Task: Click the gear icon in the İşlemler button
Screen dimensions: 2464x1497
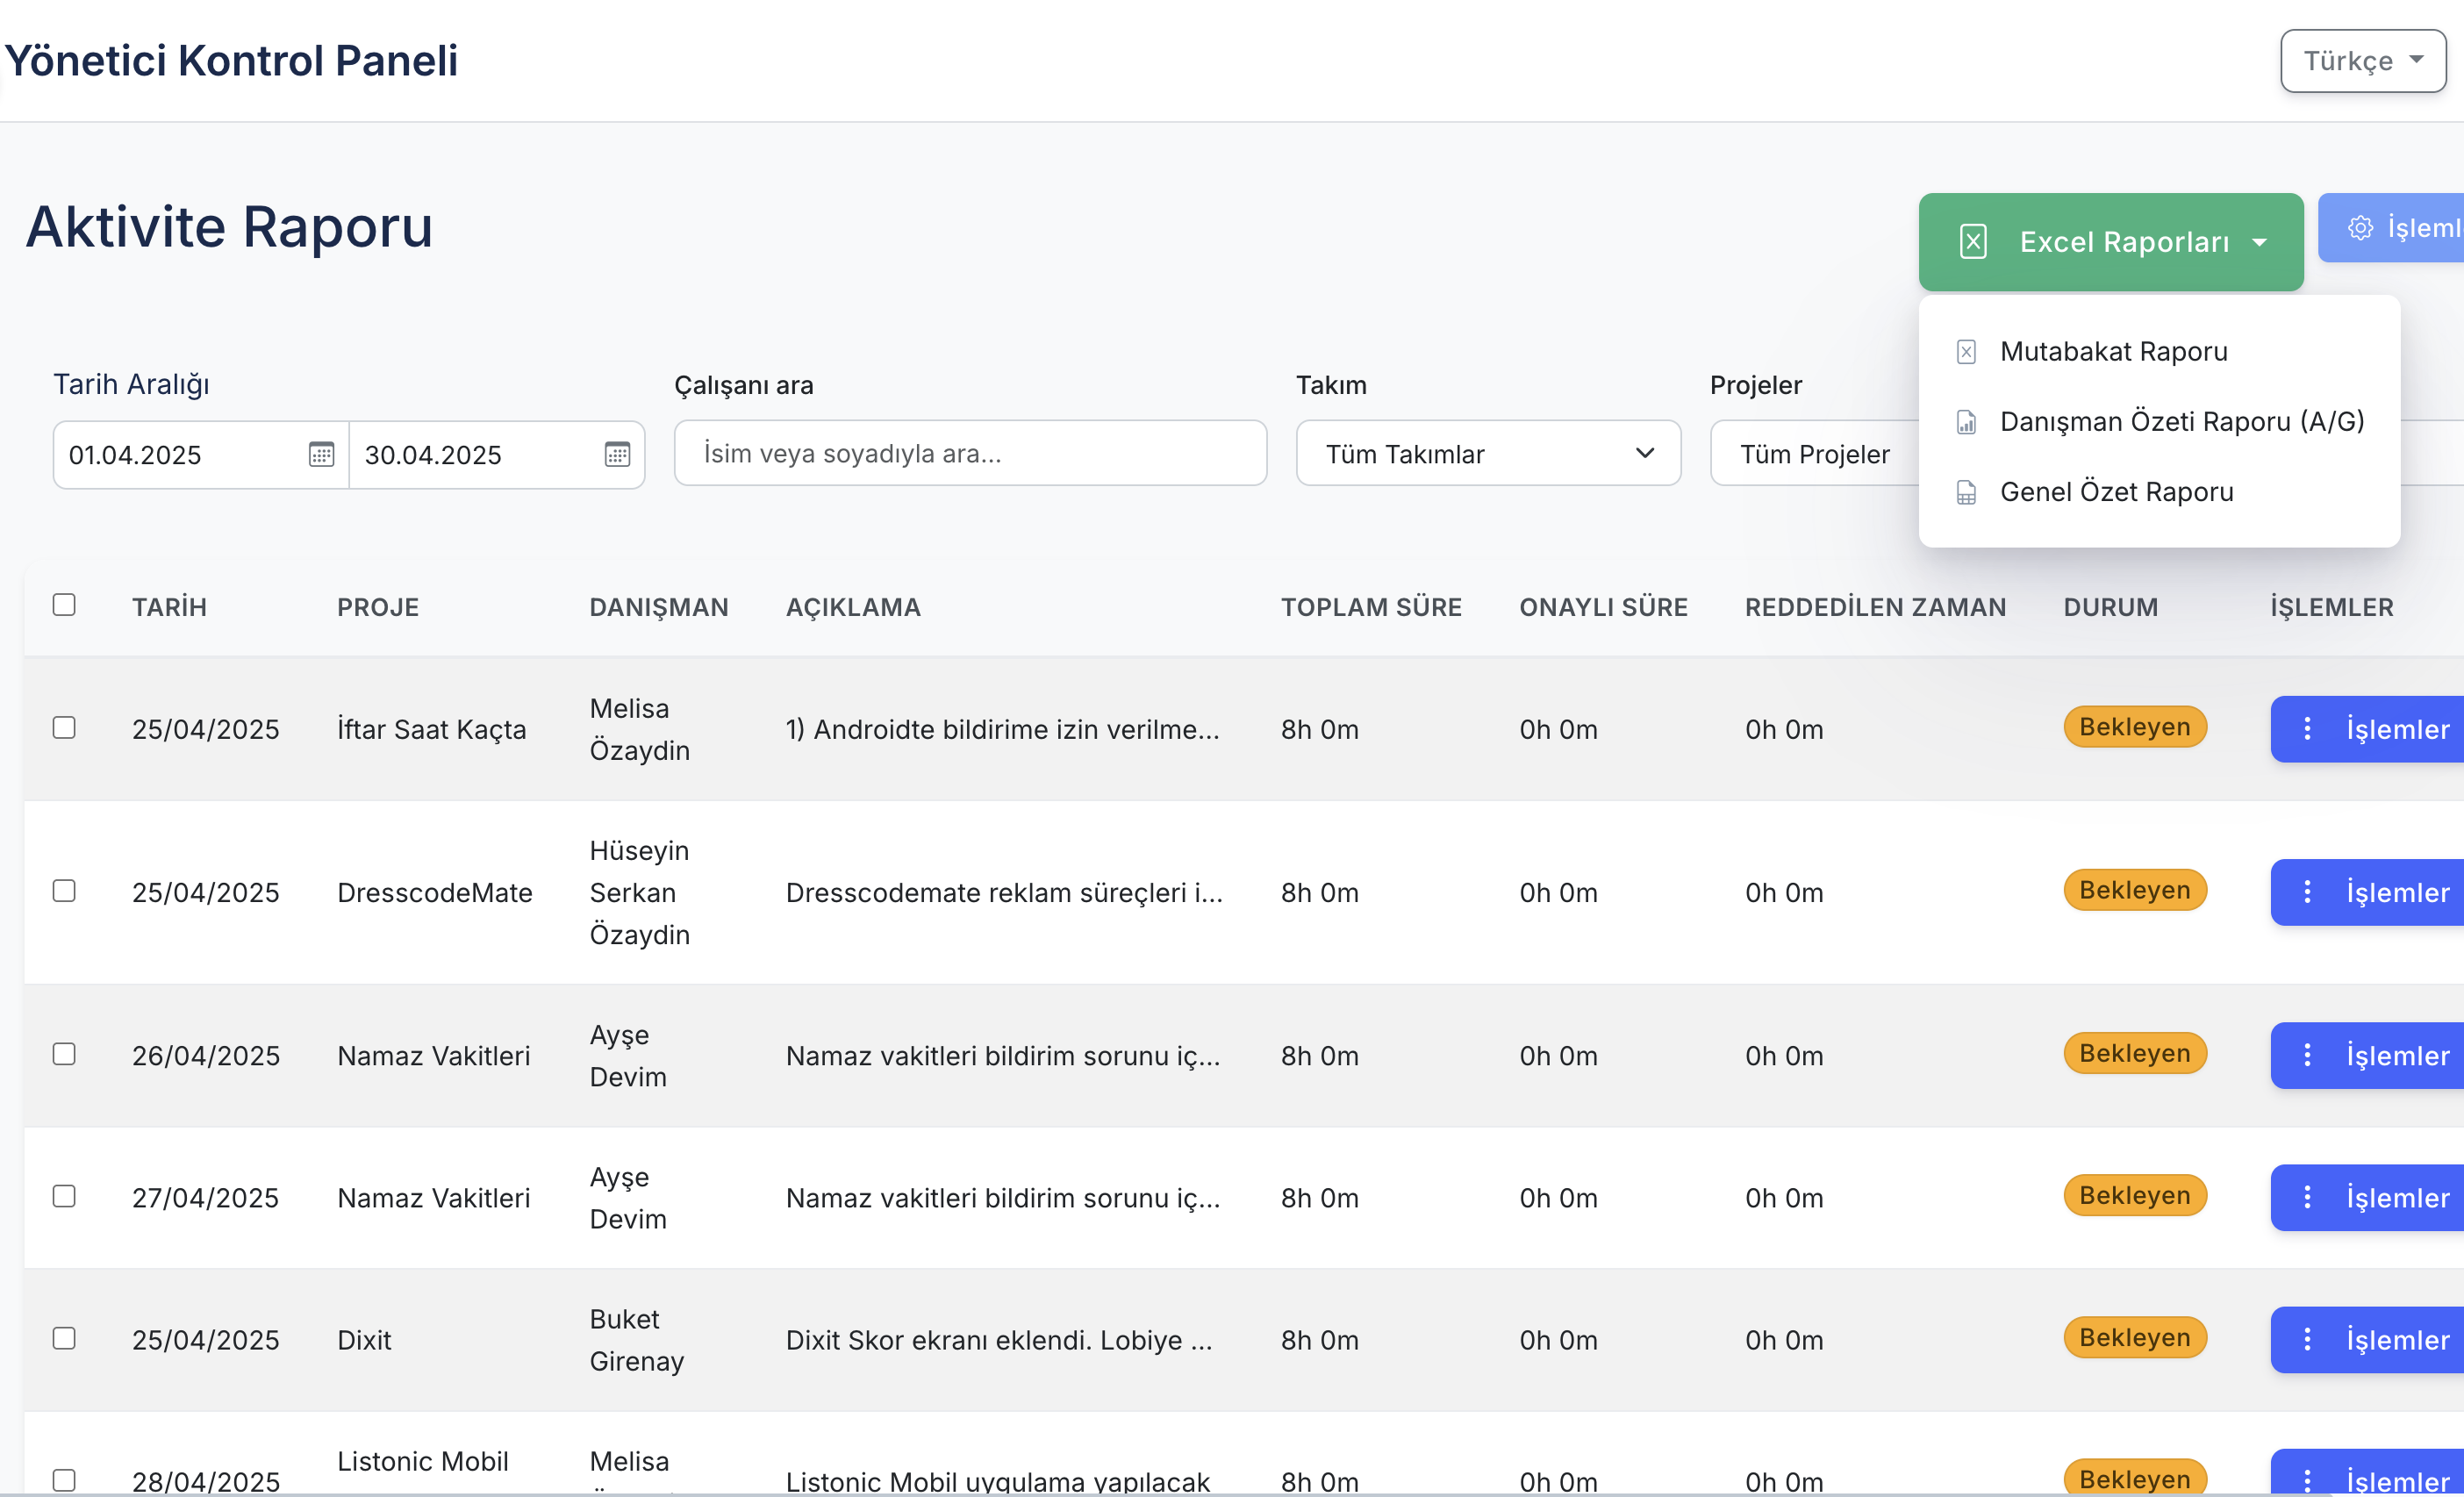Action: 2360,228
